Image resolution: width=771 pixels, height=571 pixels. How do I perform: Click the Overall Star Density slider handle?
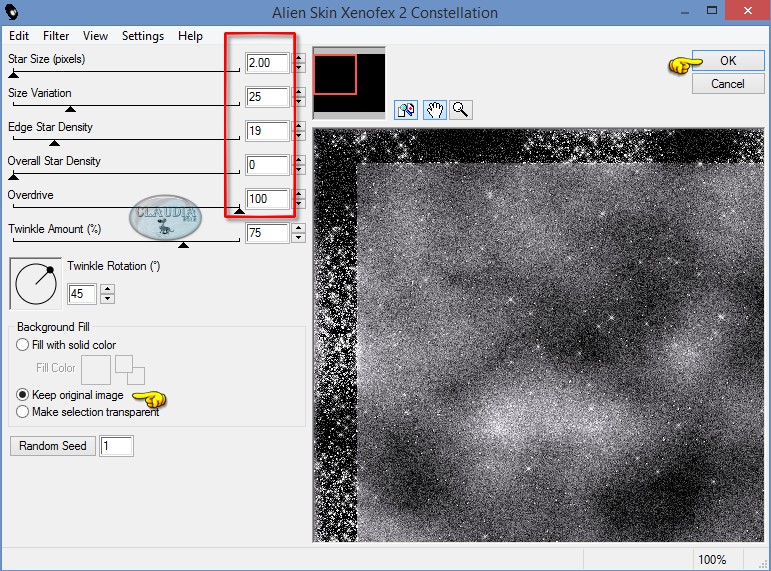[14, 176]
